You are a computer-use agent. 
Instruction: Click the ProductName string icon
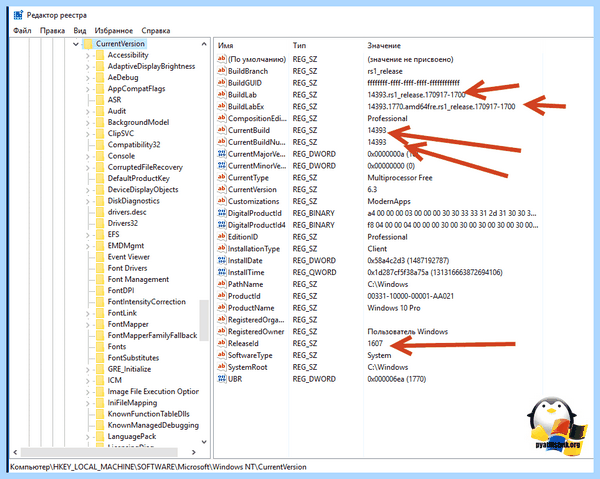point(222,308)
